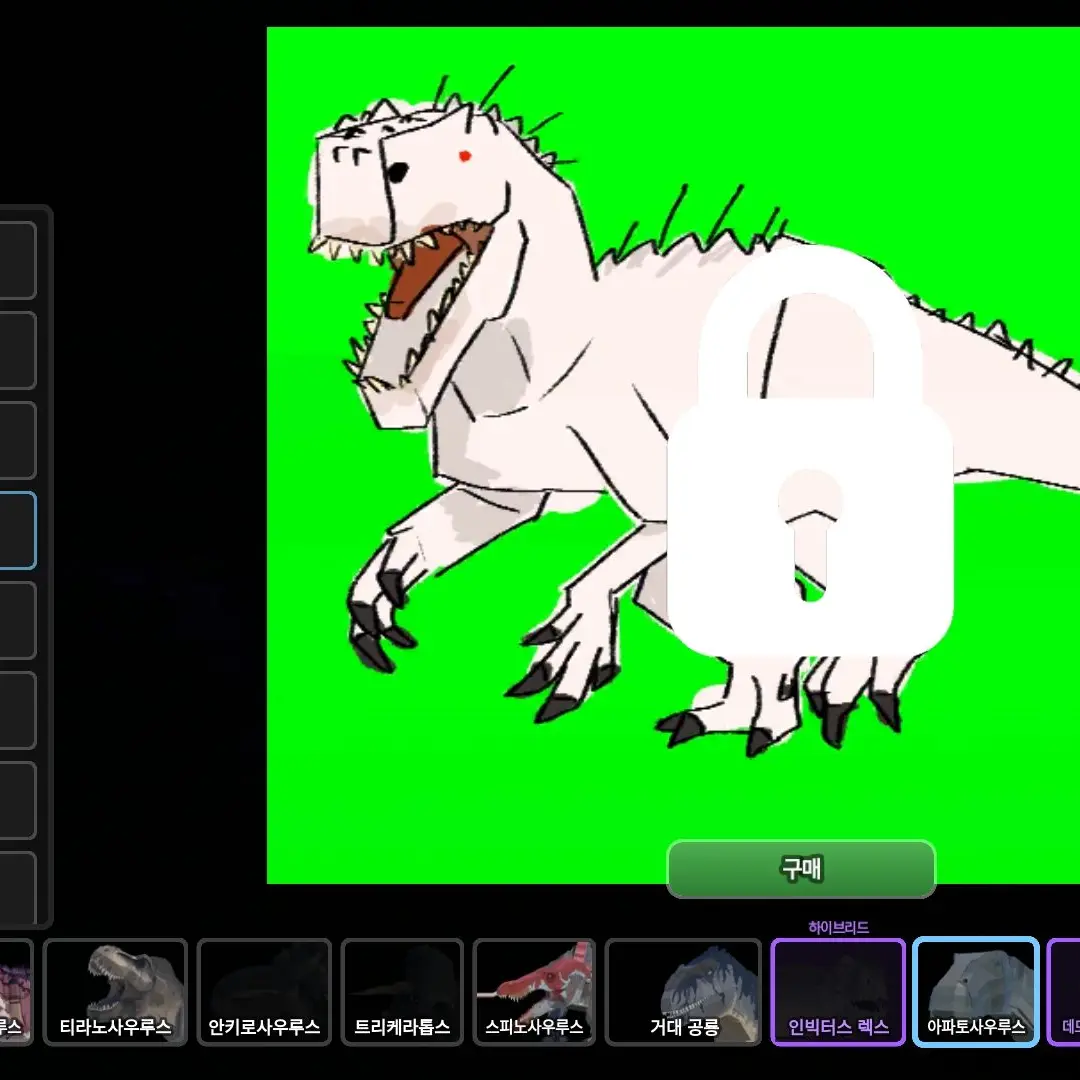Select the partially visible purple 데모 card
This screenshot has width=1080, height=1080.
pyautogui.click(x=1064, y=991)
